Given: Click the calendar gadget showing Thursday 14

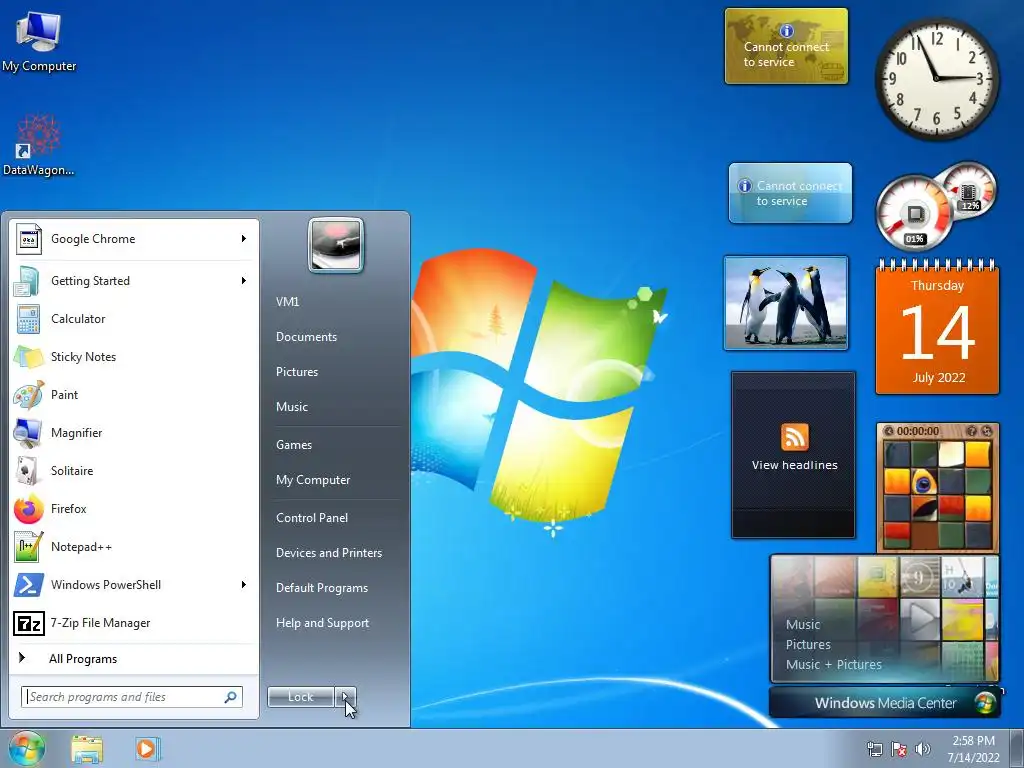Looking at the screenshot, I should (937, 328).
